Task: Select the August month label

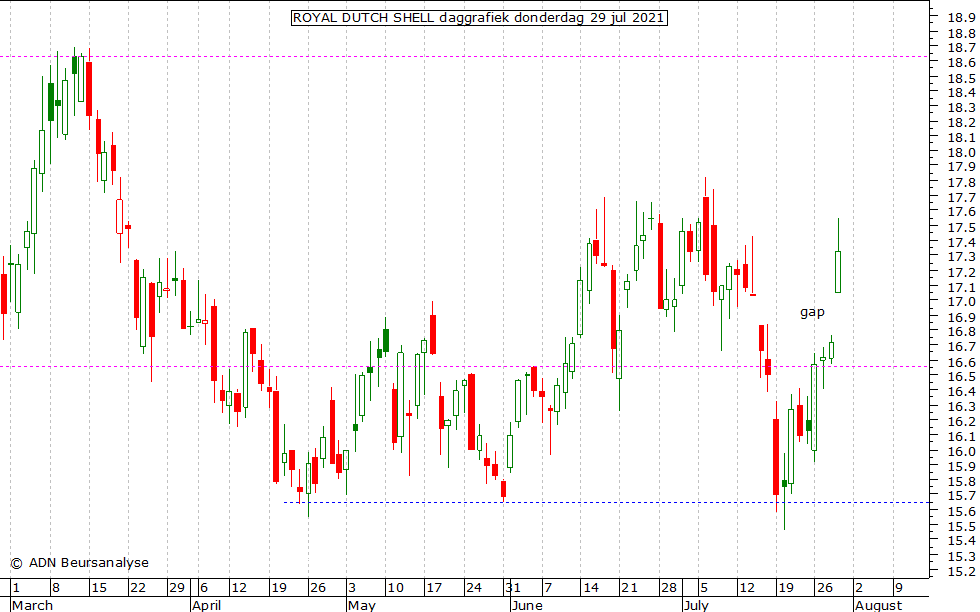Action: point(879,605)
